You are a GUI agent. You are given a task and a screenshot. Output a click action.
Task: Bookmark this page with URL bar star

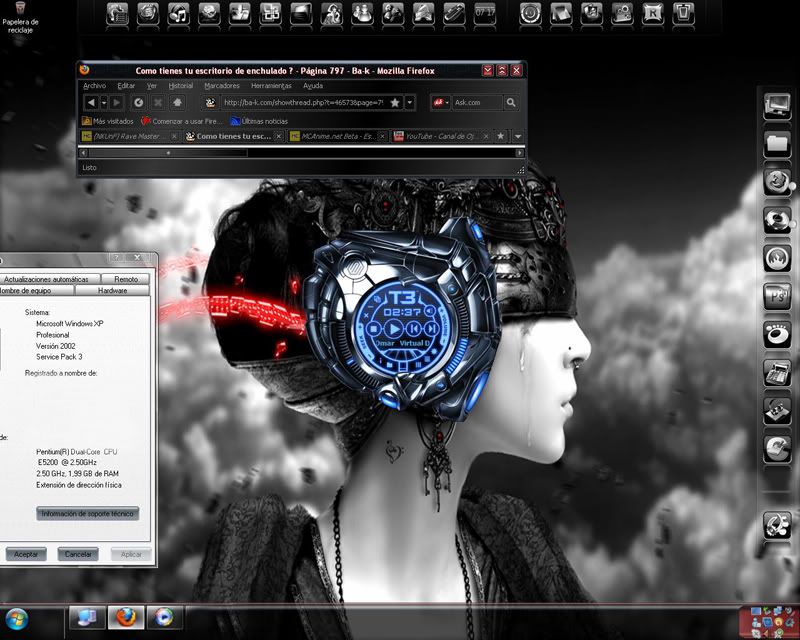(x=395, y=103)
